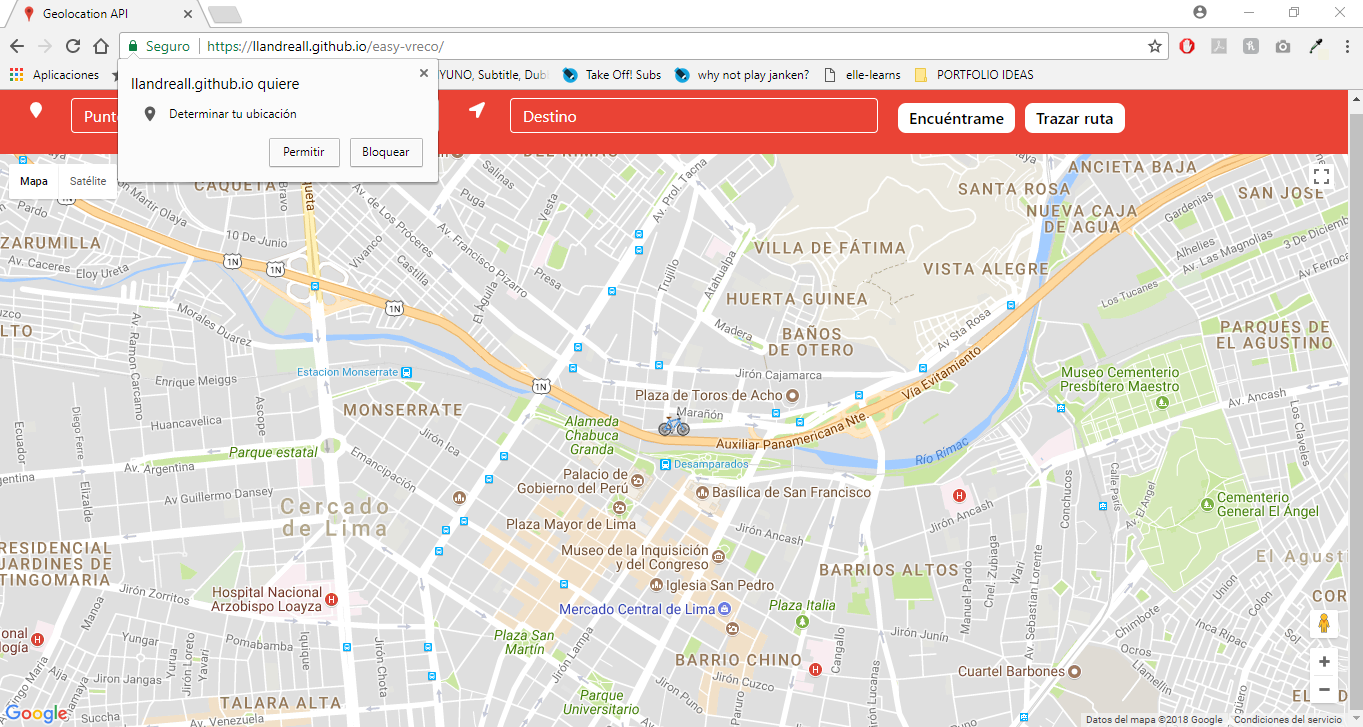Click Basílica de San Francisco marker
This screenshot has width=1363, height=727.
pyautogui.click(x=702, y=492)
